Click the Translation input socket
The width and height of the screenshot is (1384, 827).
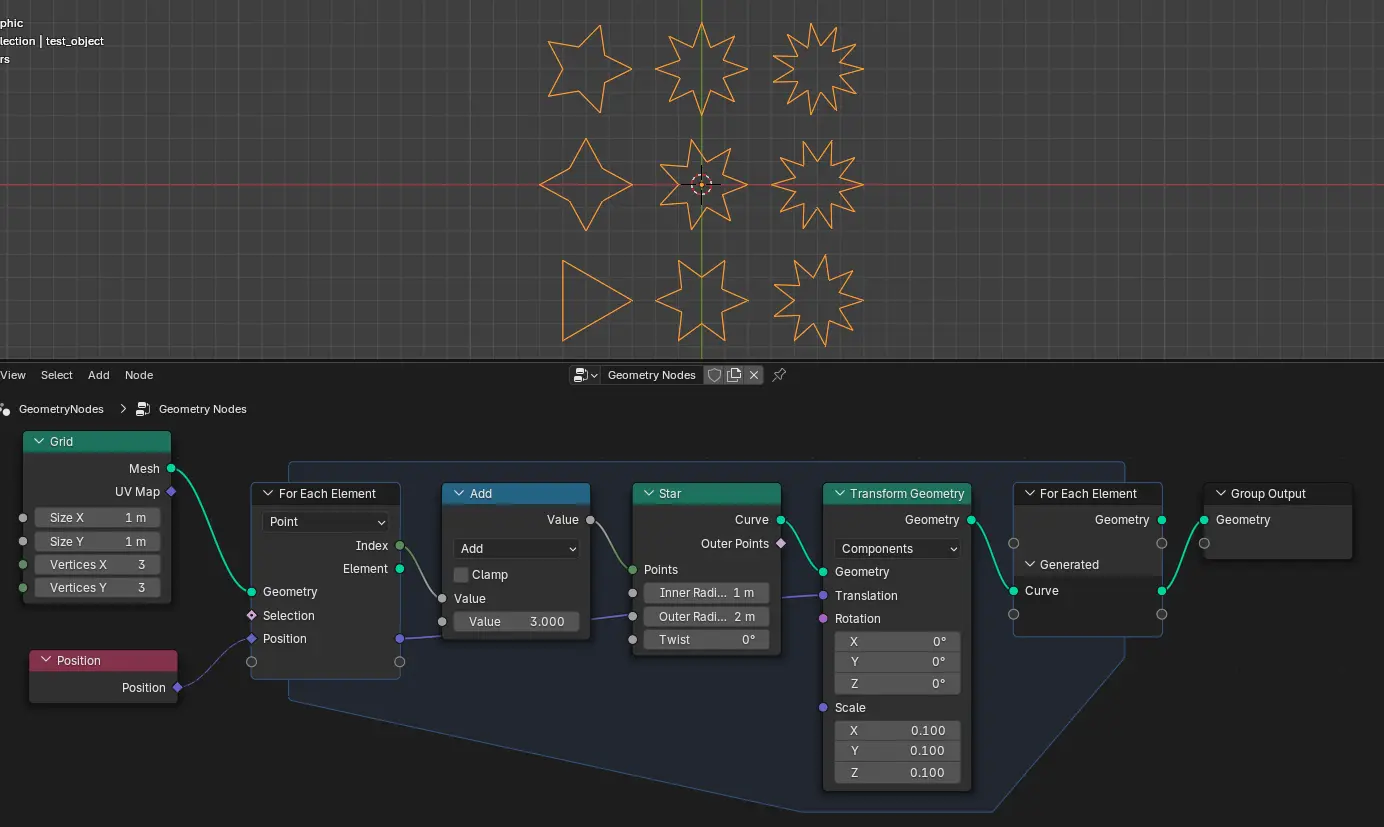[823, 595]
